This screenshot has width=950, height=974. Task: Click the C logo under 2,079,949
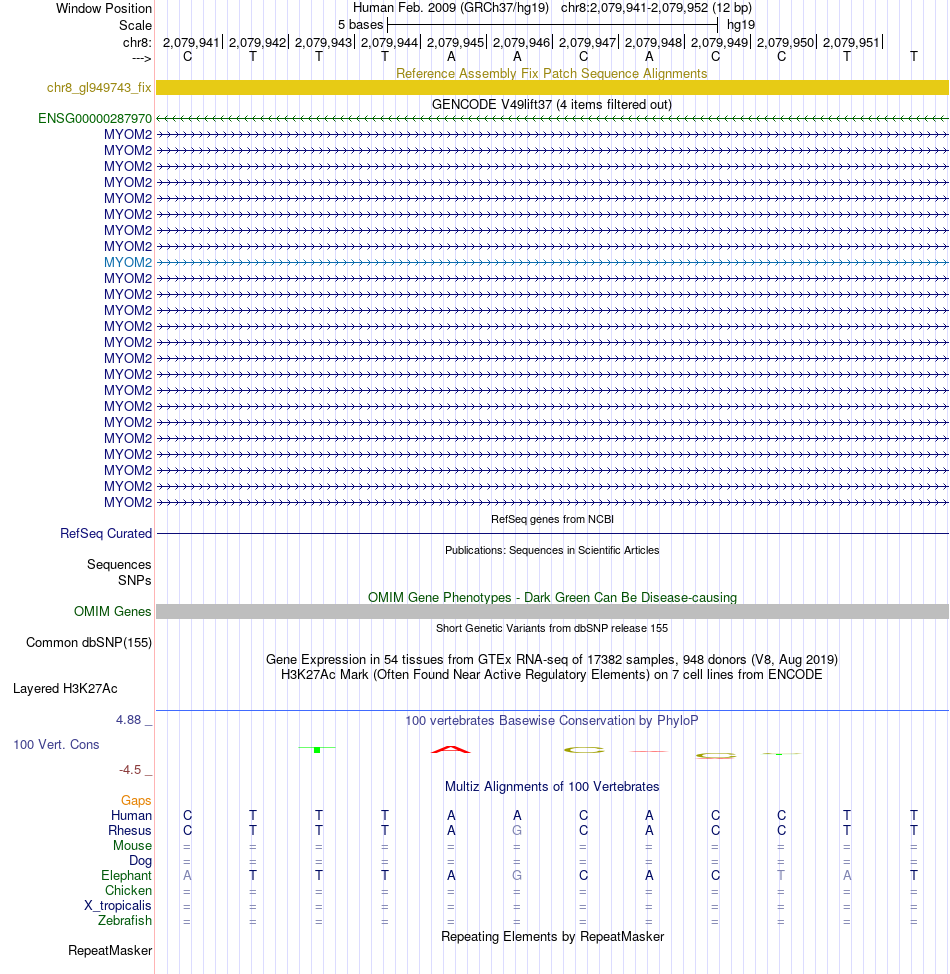[x=716, y=755]
